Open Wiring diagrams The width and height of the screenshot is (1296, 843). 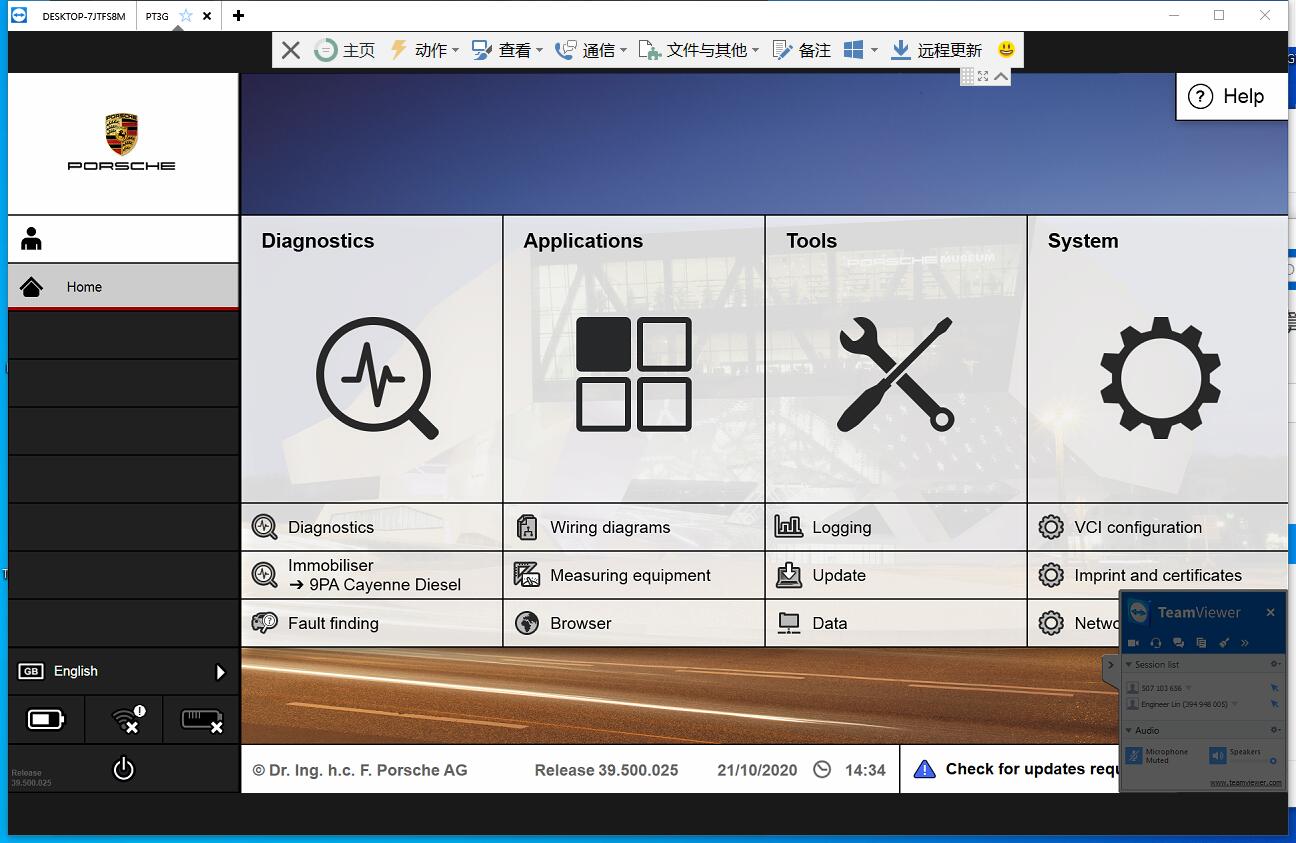tap(634, 527)
